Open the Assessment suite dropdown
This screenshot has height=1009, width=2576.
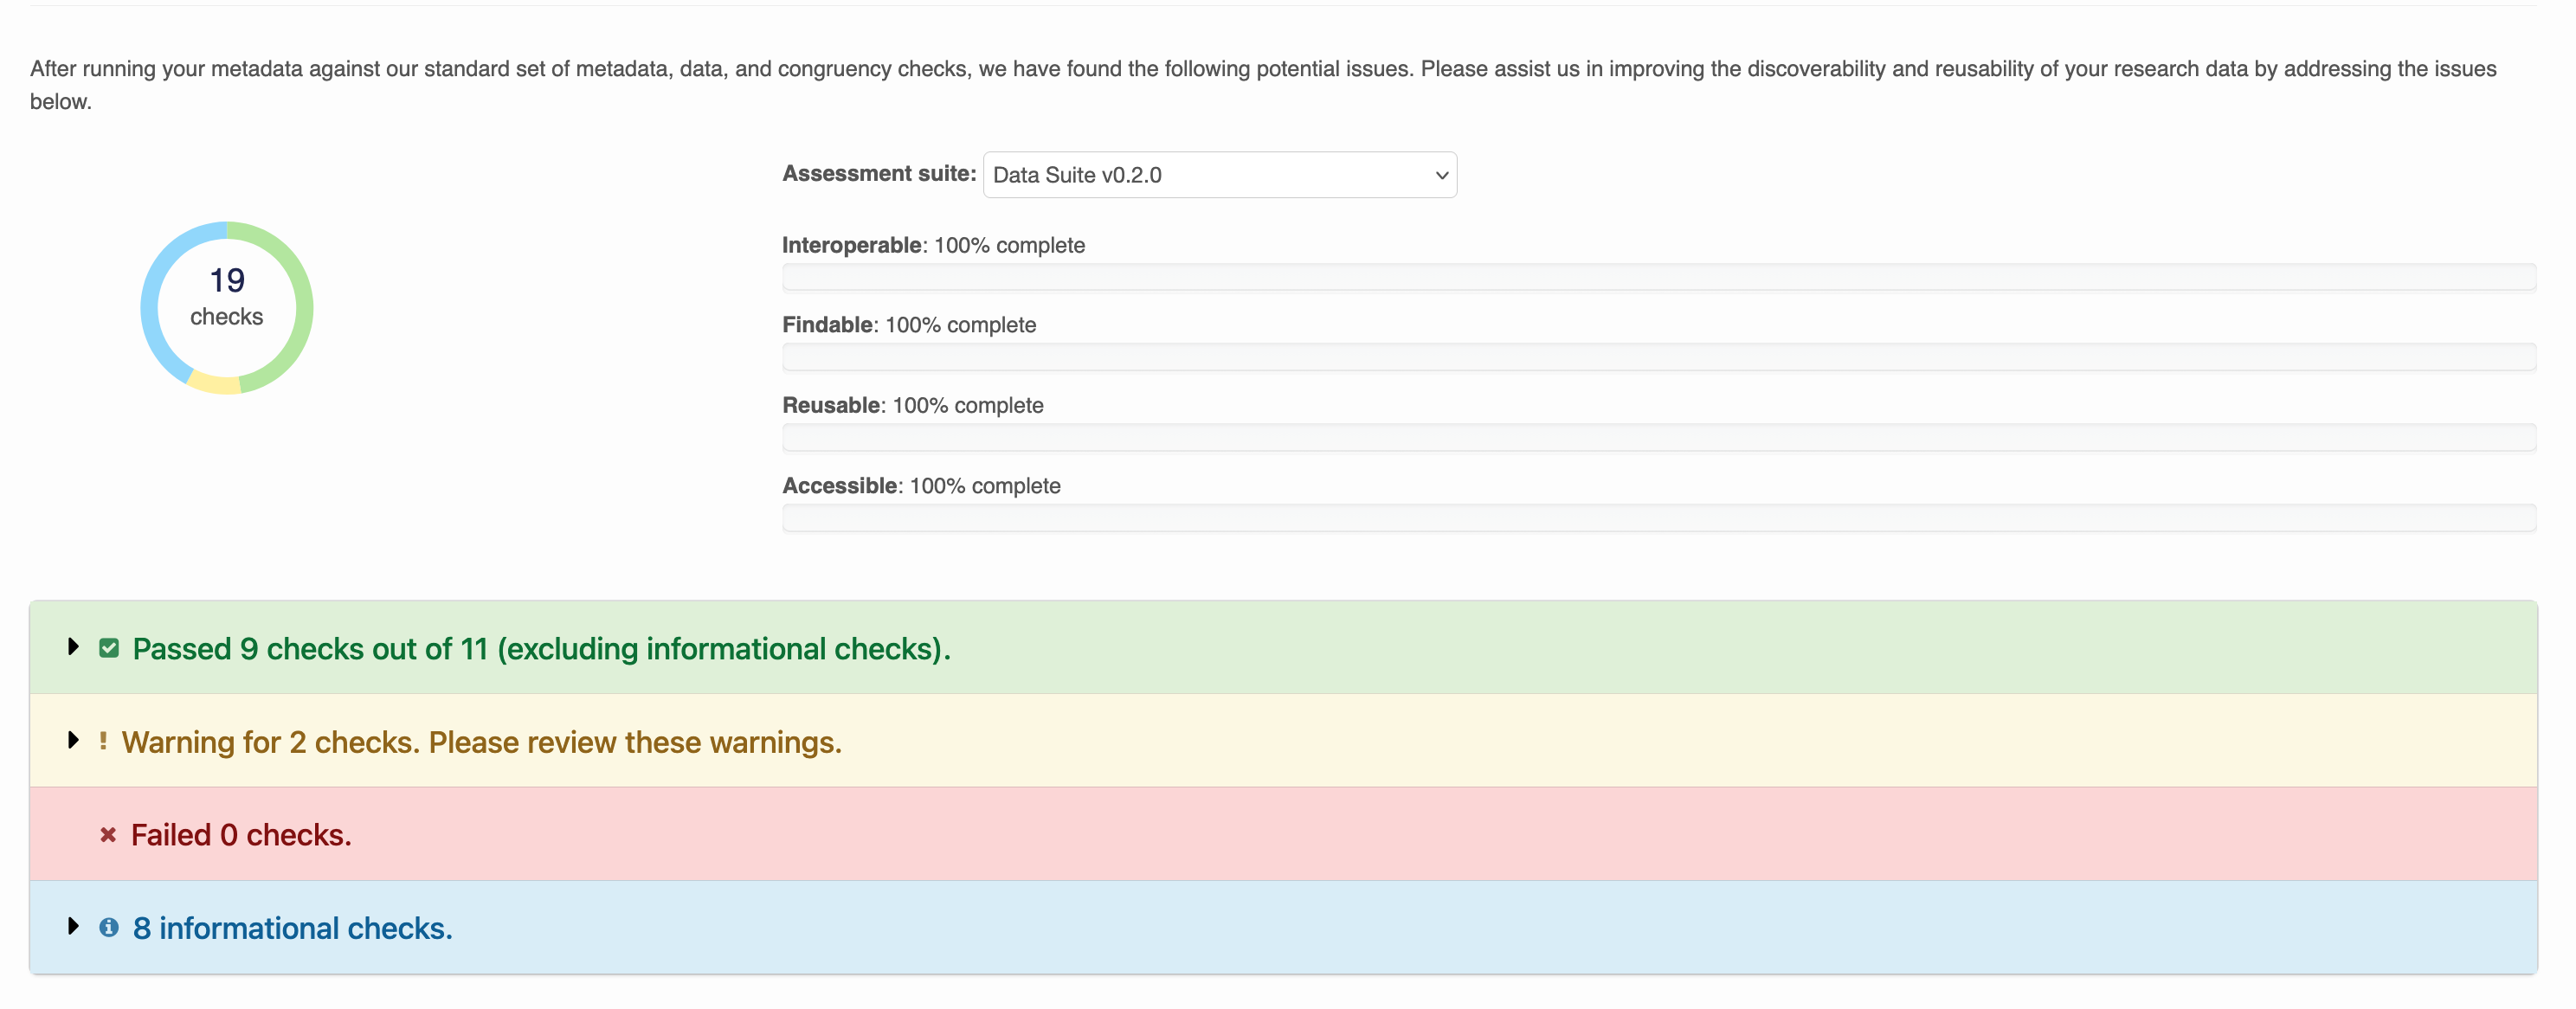point(1219,175)
